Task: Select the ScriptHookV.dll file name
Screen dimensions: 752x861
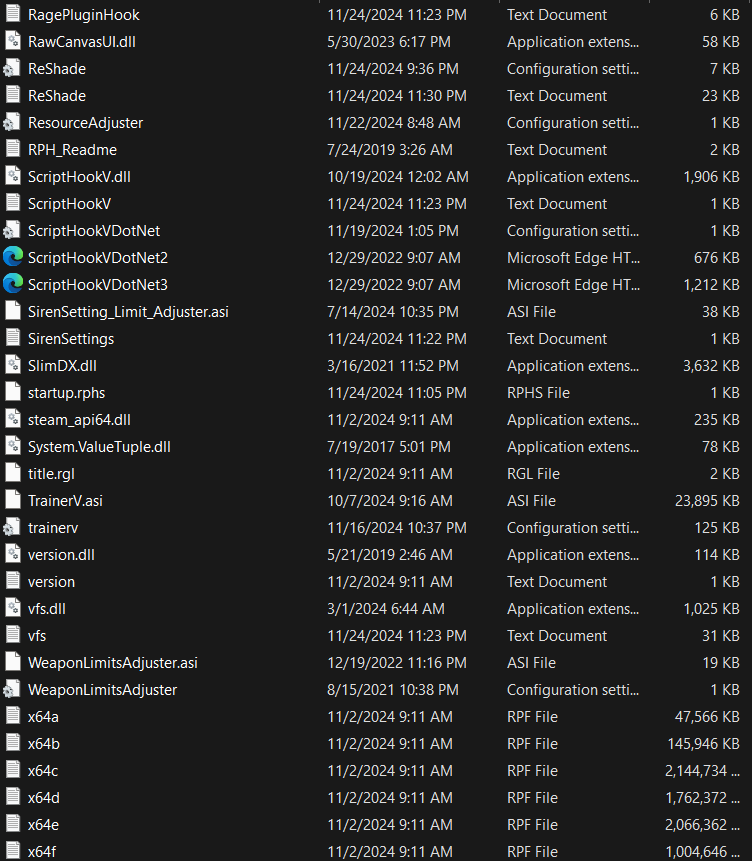Action: click(79, 176)
